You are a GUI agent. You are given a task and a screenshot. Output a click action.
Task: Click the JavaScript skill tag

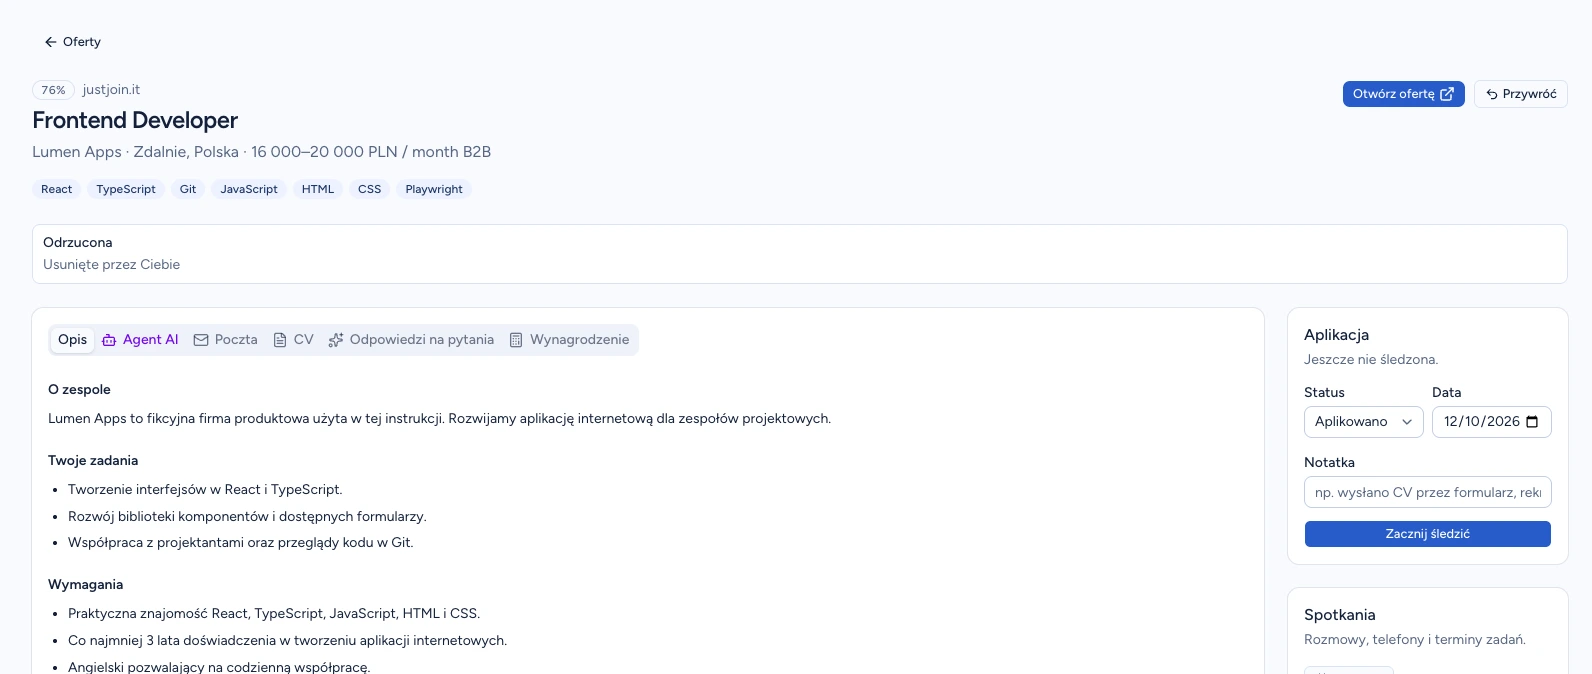249,189
